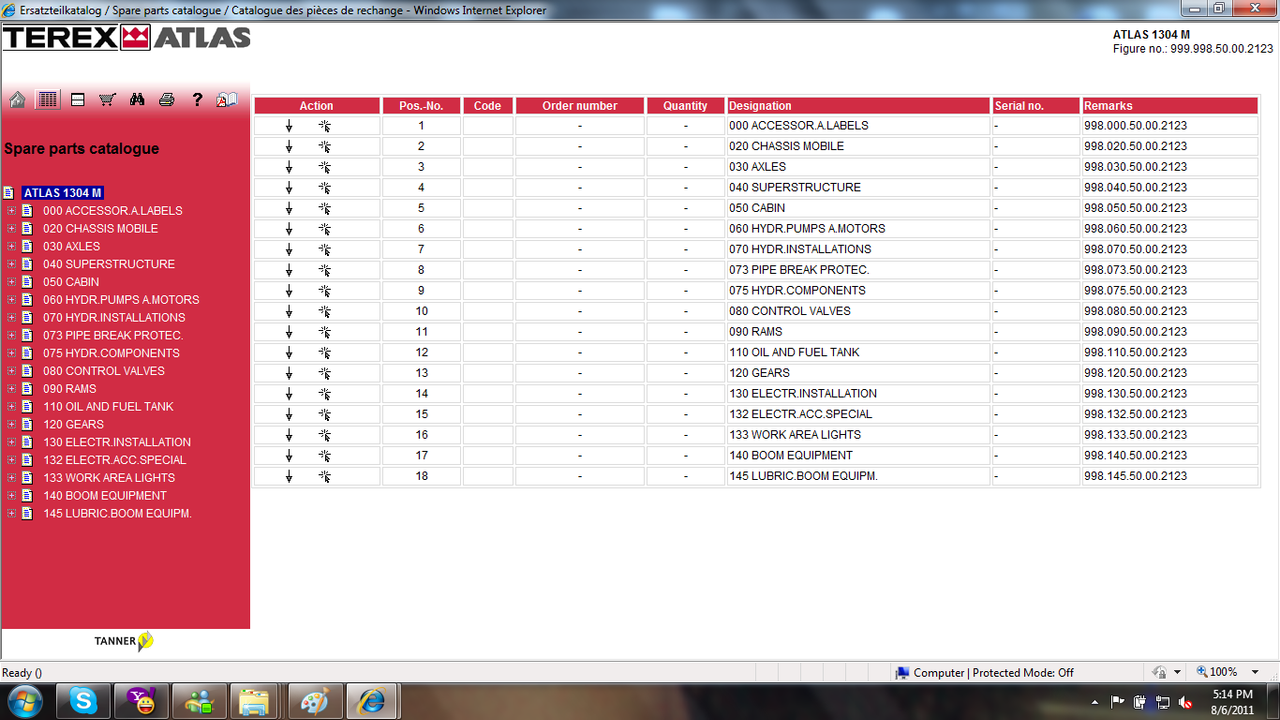Click the Quantity column header
1280x720 pixels.
click(685, 106)
